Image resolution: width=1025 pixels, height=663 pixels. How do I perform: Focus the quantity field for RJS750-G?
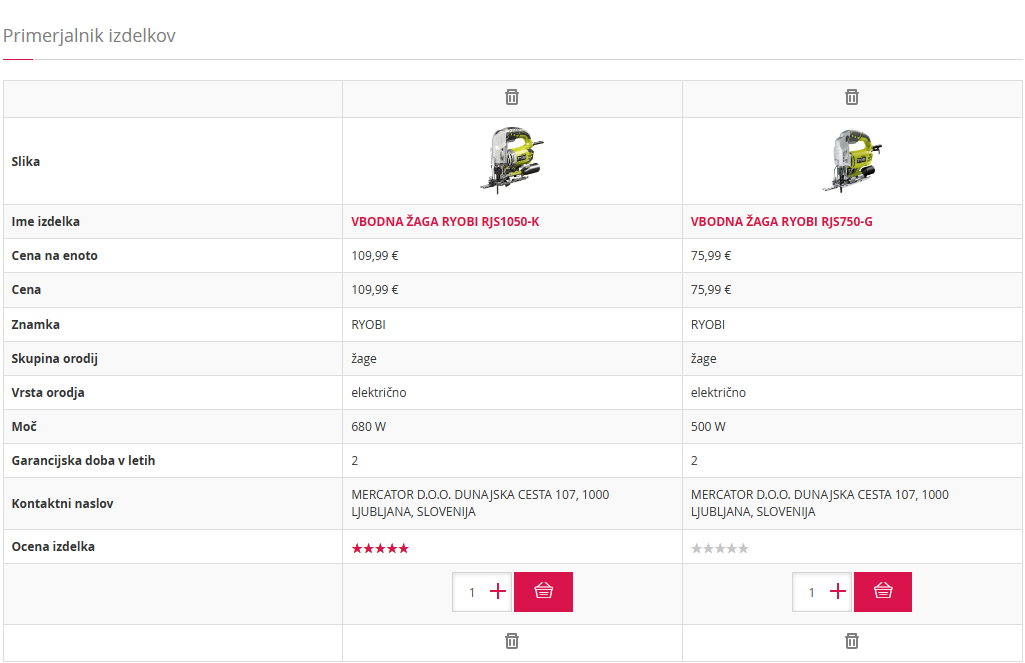pos(811,592)
